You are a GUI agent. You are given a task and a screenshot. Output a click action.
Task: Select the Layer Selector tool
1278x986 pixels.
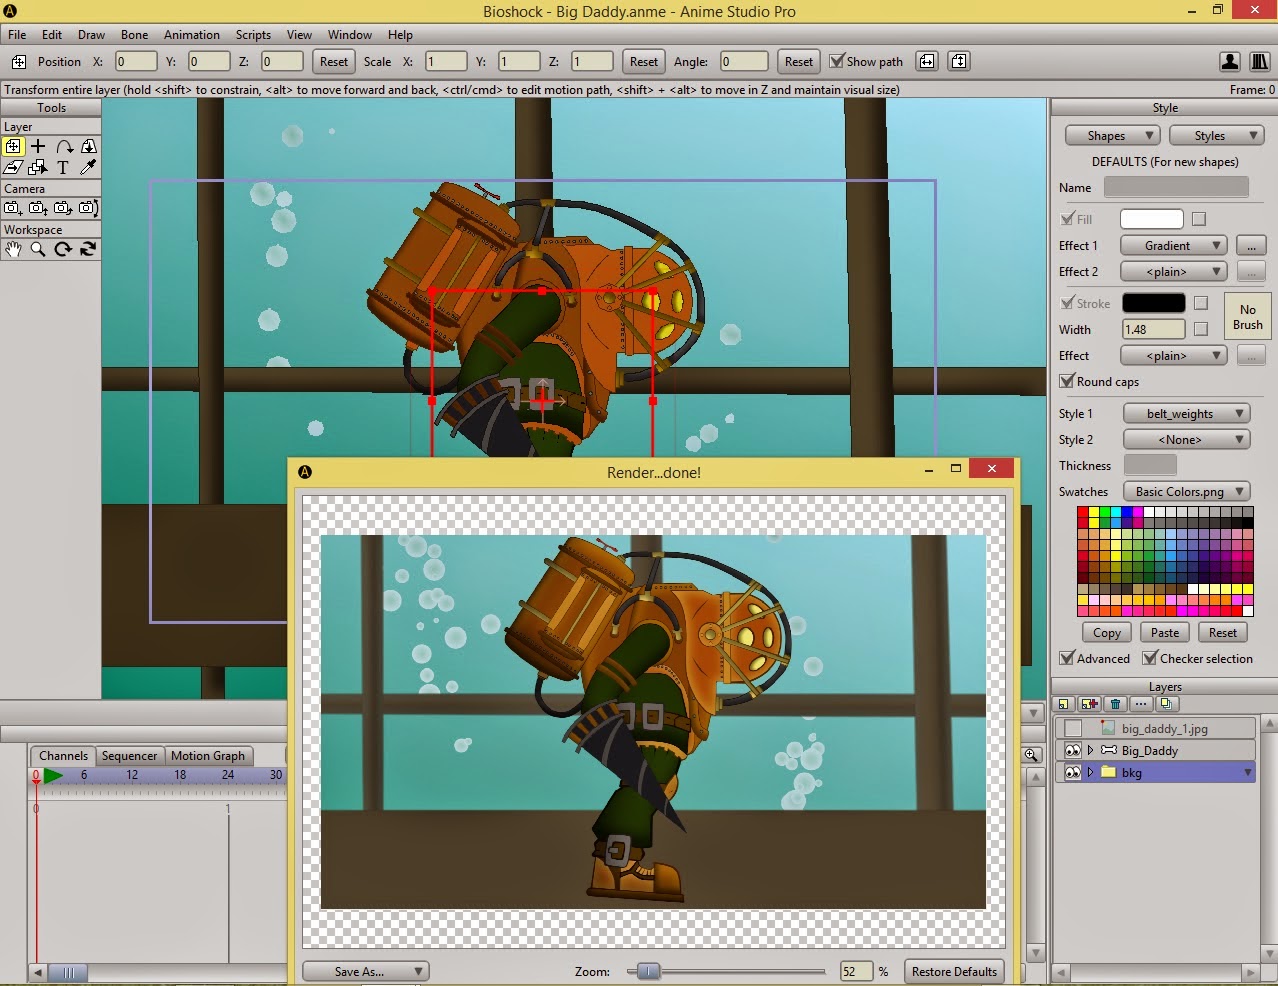pyautogui.click(x=38, y=167)
